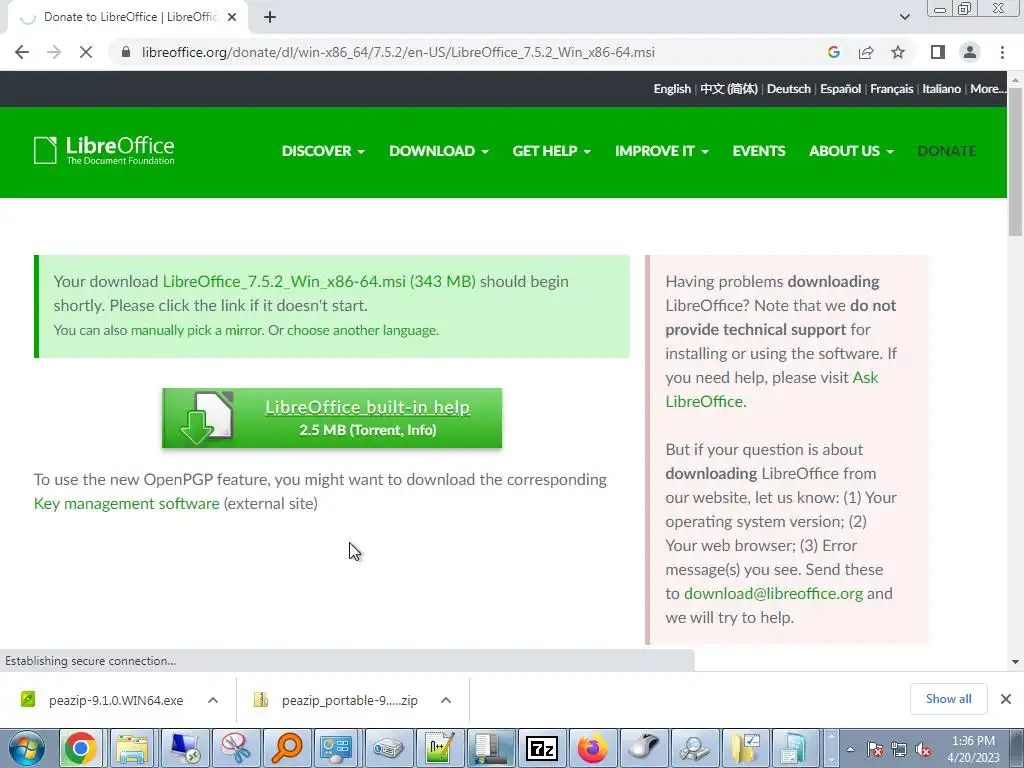Open the Chrome three-dot menu

tap(1002, 52)
